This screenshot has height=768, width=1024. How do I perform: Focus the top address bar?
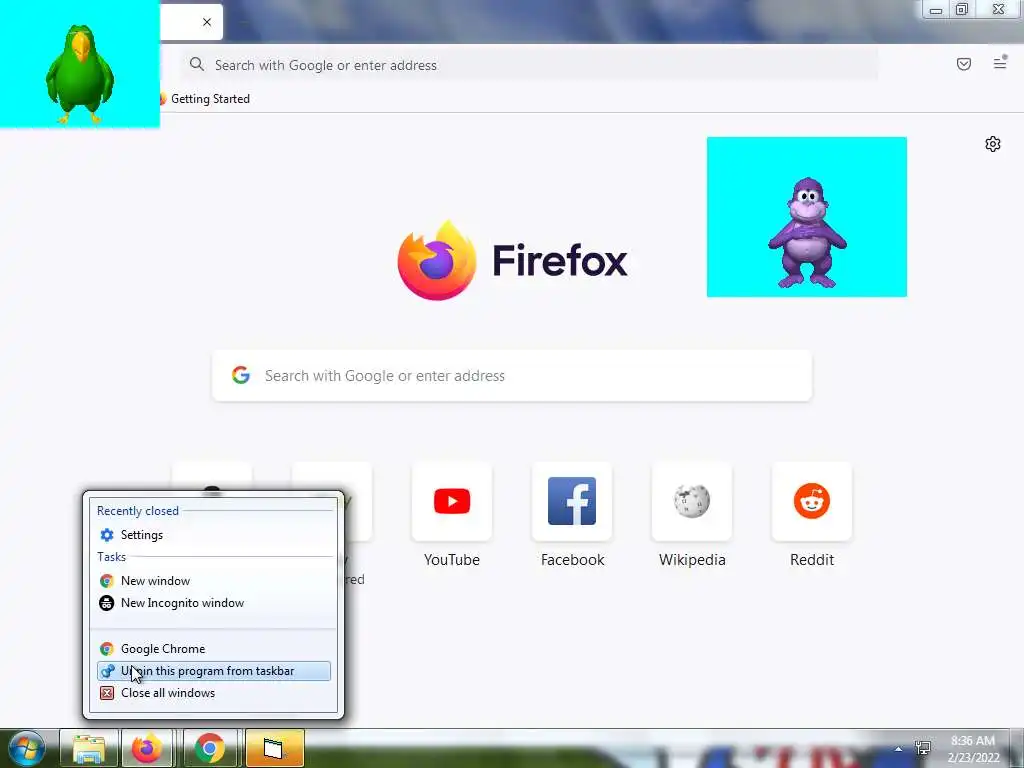tap(529, 65)
